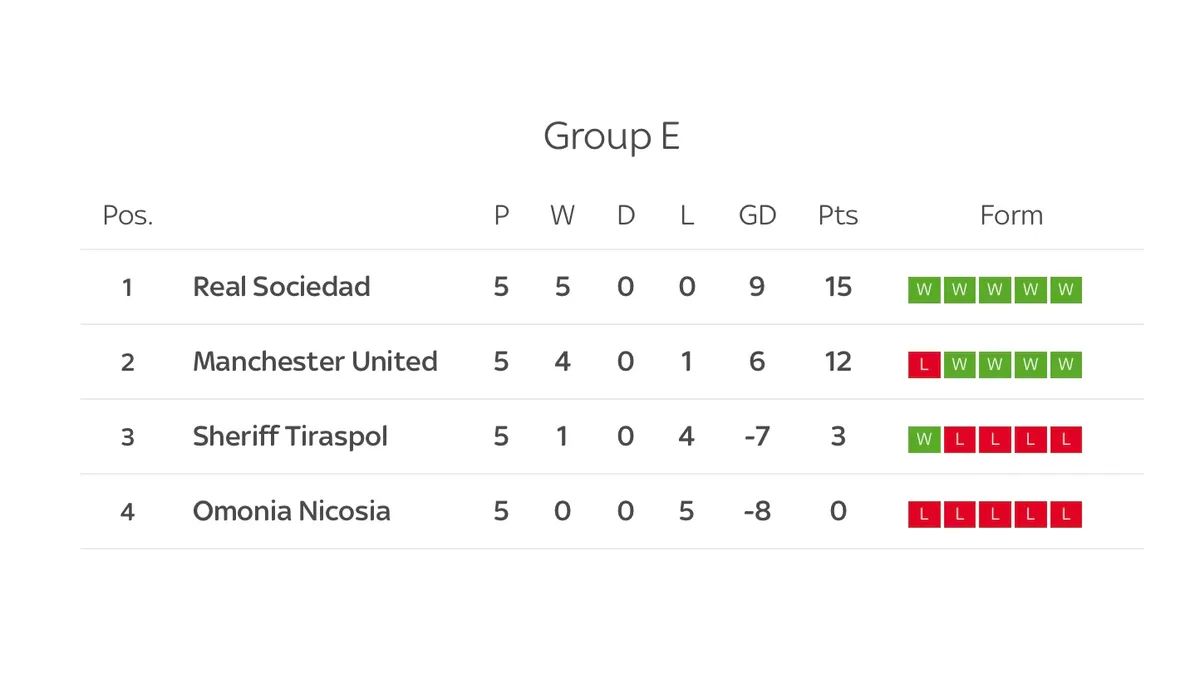Click Sheriff Tiraspol's green W form badge
The image size is (1200, 675).
(924, 440)
